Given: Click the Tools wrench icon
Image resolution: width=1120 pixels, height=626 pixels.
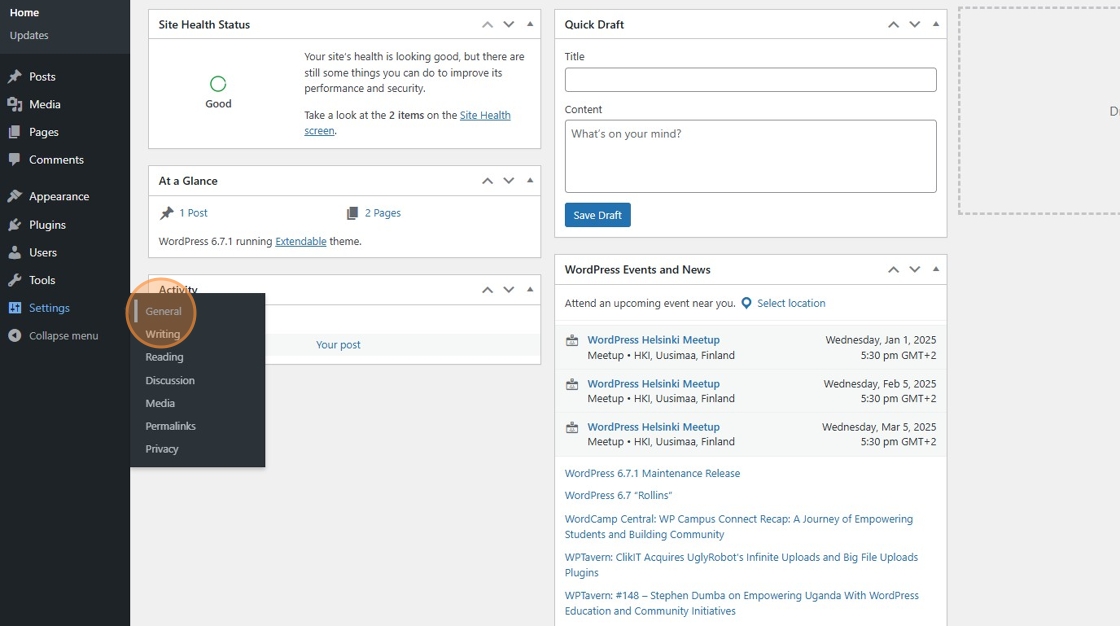Looking at the screenshot, I should coord(14,280).
